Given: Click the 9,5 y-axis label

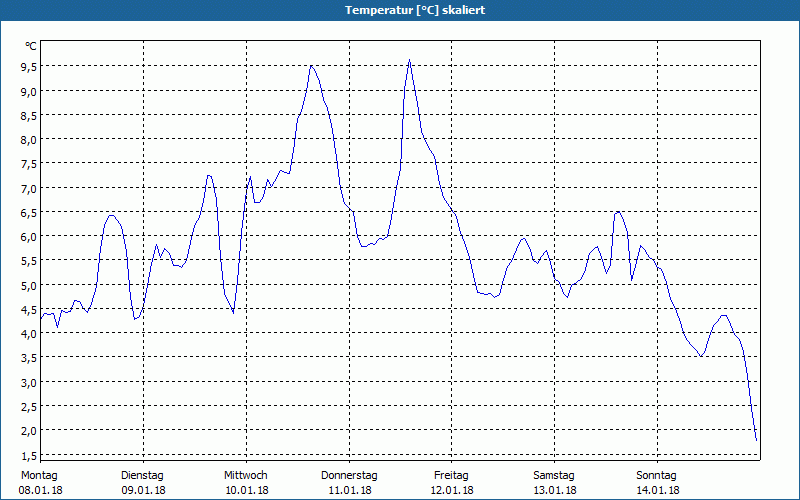Looking at the screenshot, I should click(28, 67).
